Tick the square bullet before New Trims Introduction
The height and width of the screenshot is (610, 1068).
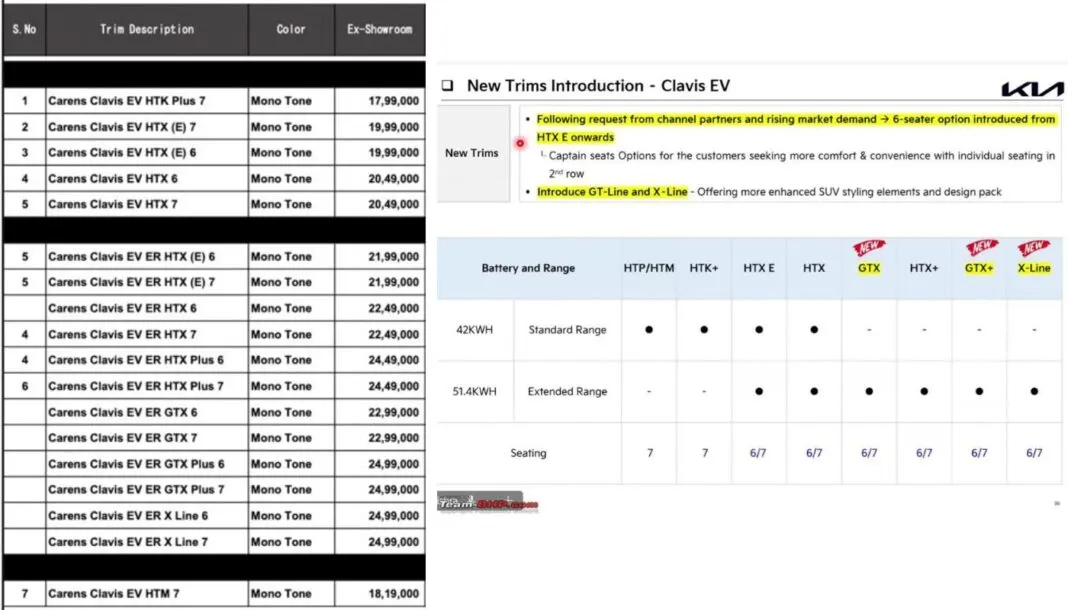(x=447, y=86)
